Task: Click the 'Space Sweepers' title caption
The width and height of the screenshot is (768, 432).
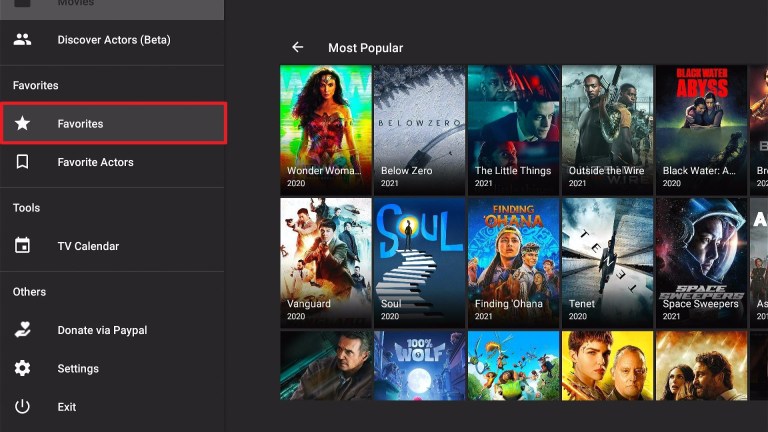Action: [x=700, y=304]
